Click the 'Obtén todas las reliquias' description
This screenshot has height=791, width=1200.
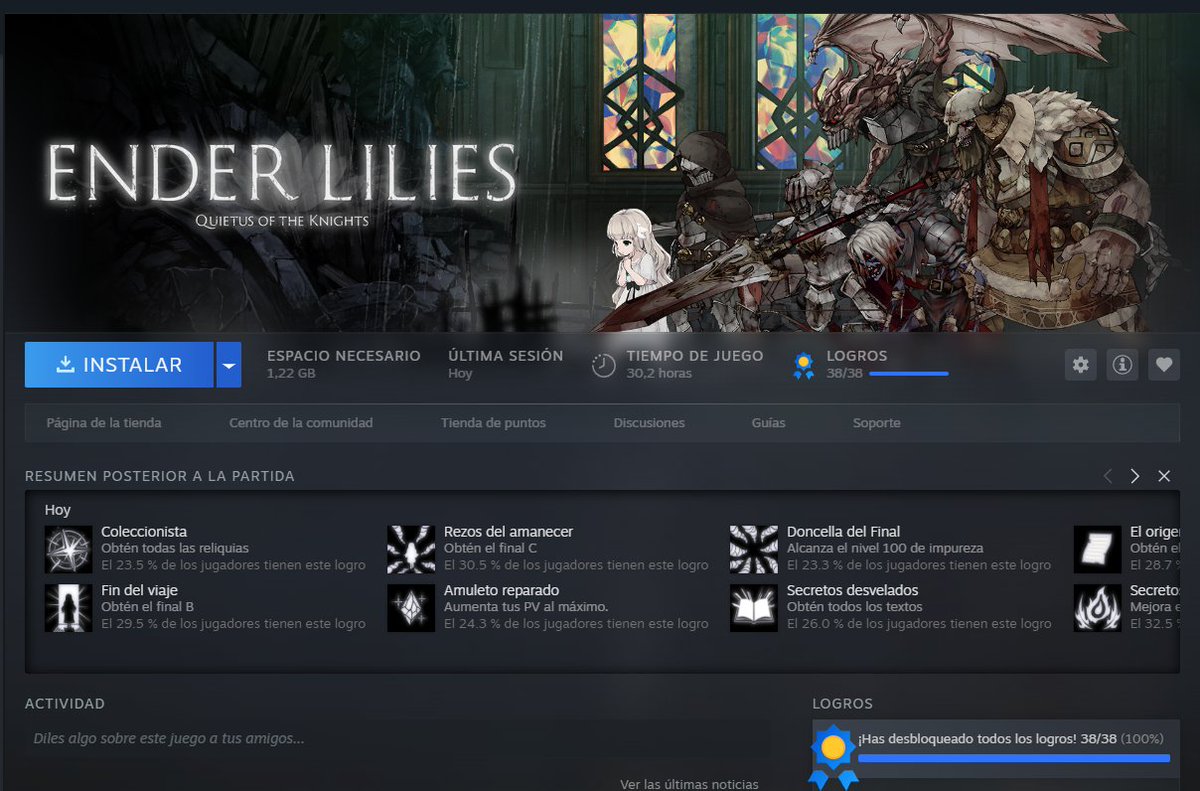(175, 548)
